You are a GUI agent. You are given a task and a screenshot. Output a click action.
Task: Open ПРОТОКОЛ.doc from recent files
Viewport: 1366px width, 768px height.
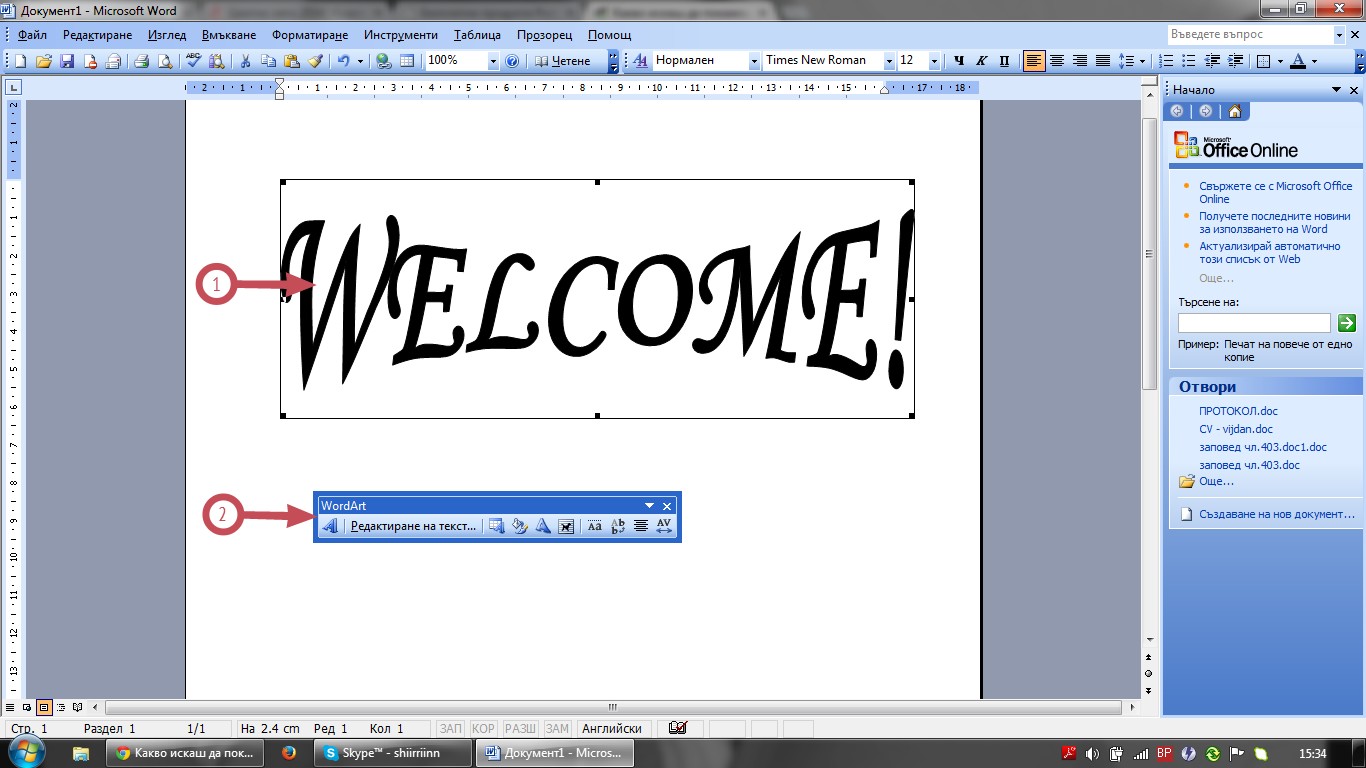[1238, 411]
